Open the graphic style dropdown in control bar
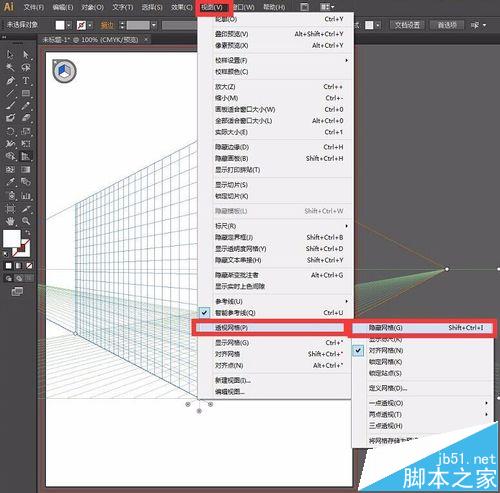Viewport: 500px width, 493px height. click(x=377, y=25)
